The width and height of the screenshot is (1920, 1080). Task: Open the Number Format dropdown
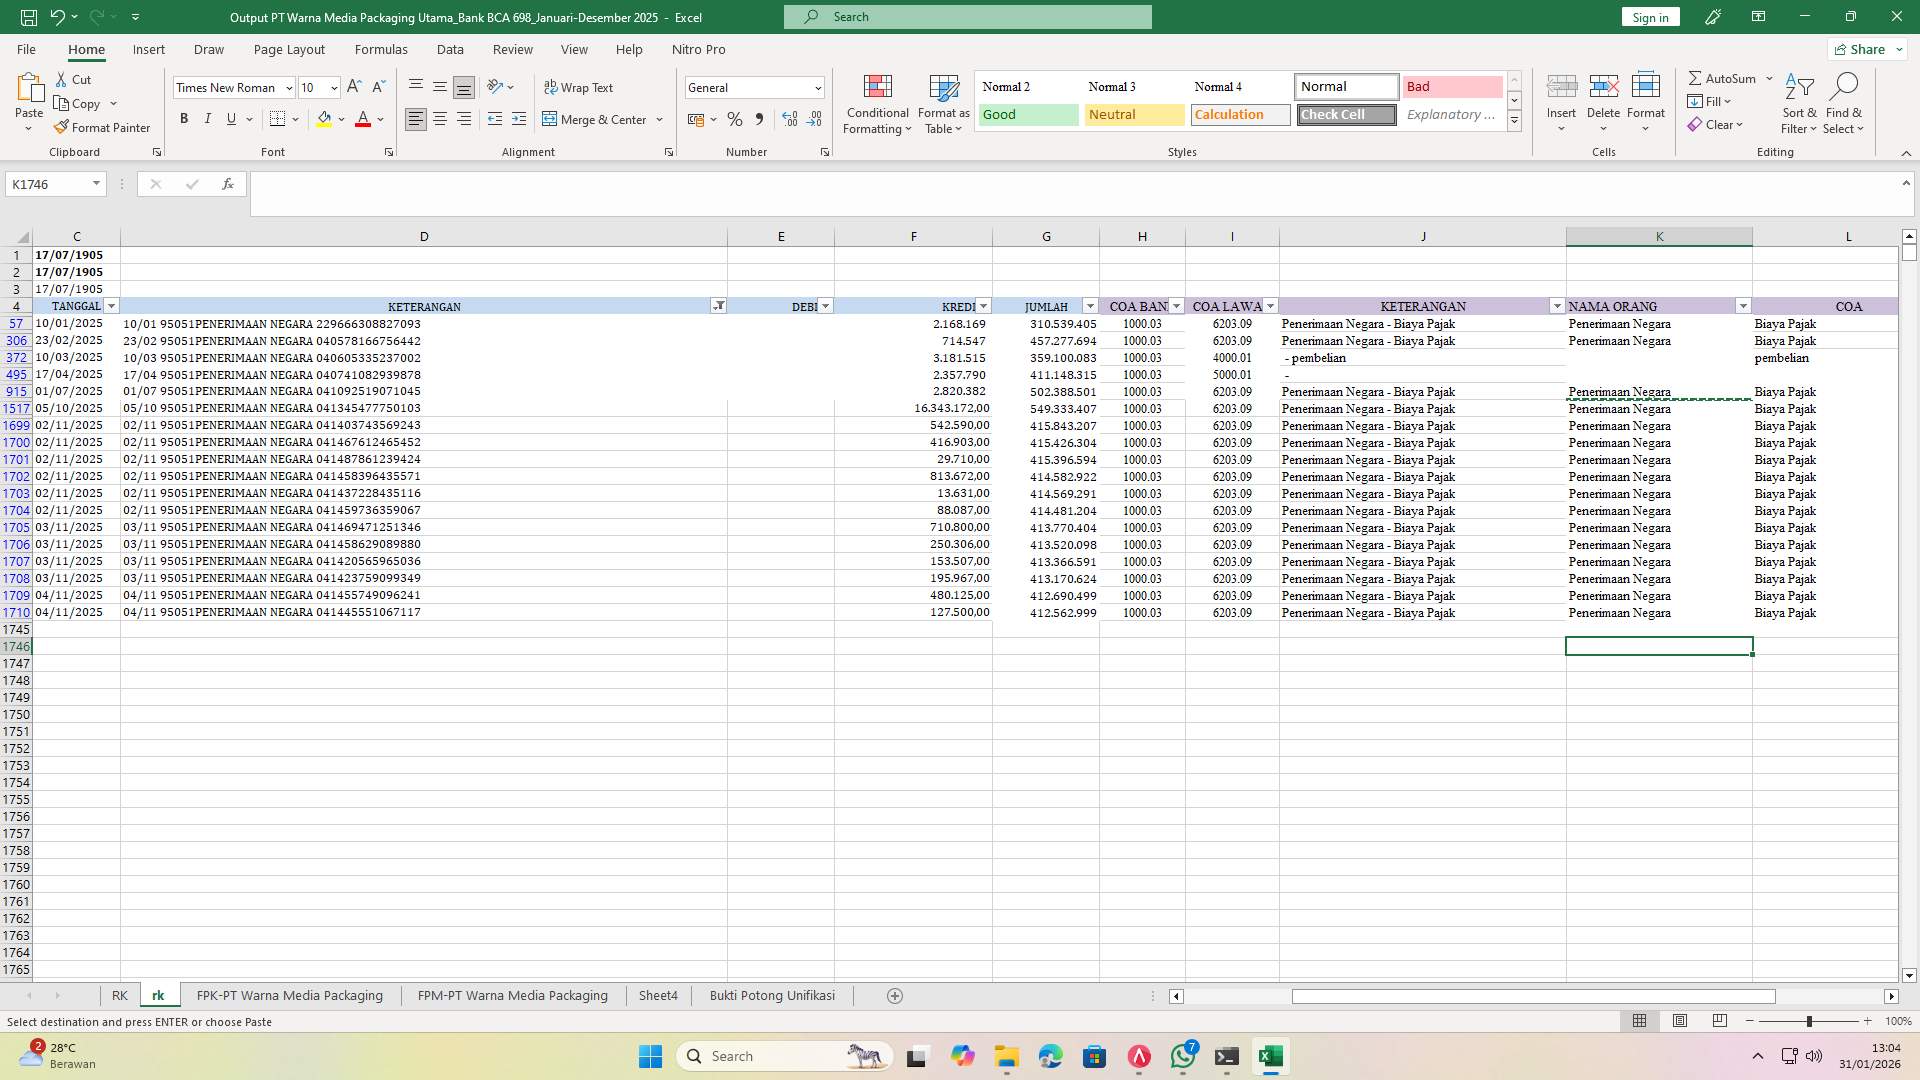[x=753, y=87]
